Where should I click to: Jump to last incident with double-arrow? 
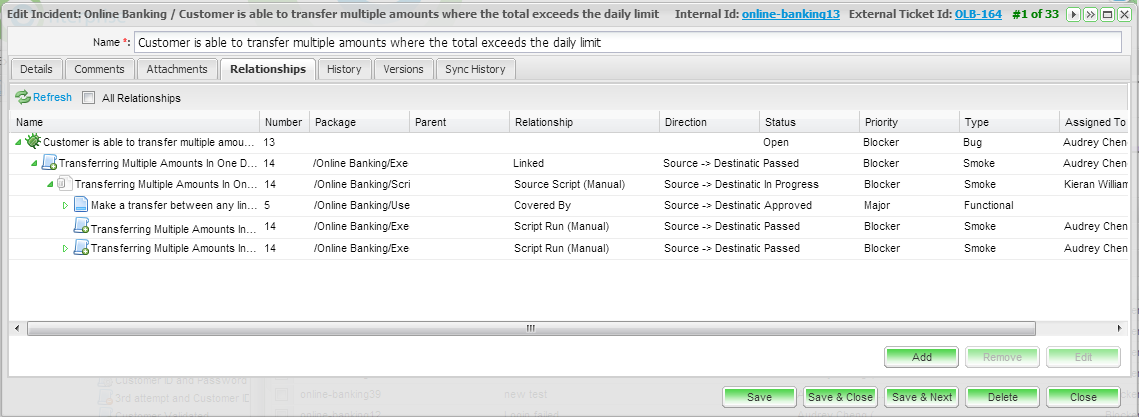1090,15
